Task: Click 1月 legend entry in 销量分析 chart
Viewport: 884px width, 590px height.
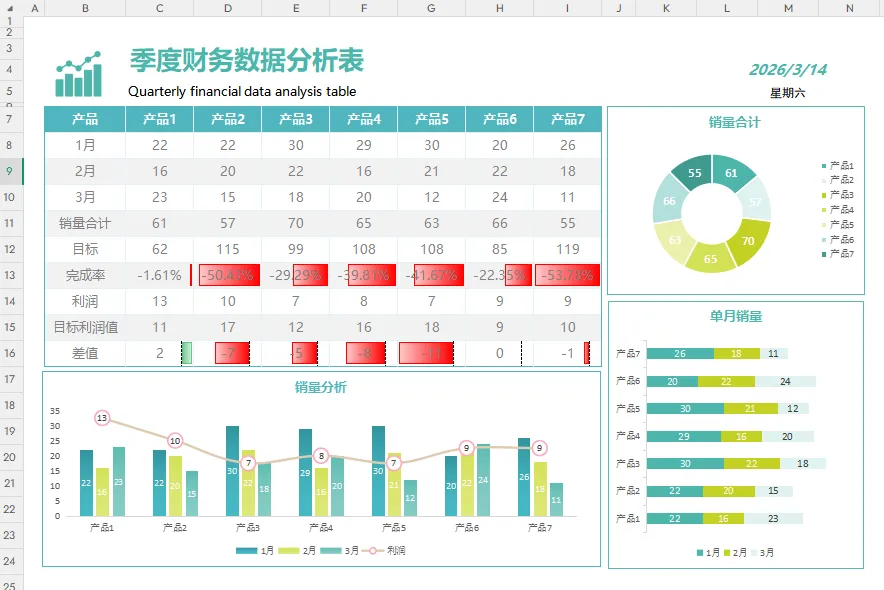Action: (255, 551)
